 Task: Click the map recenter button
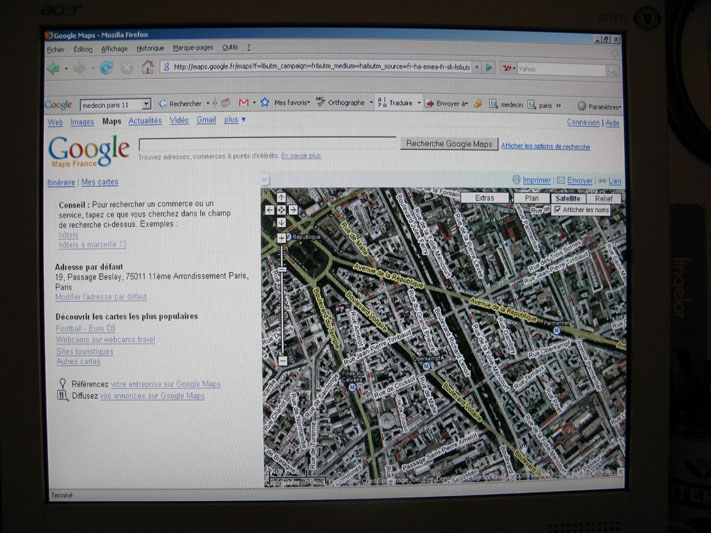tap(281, 210)
